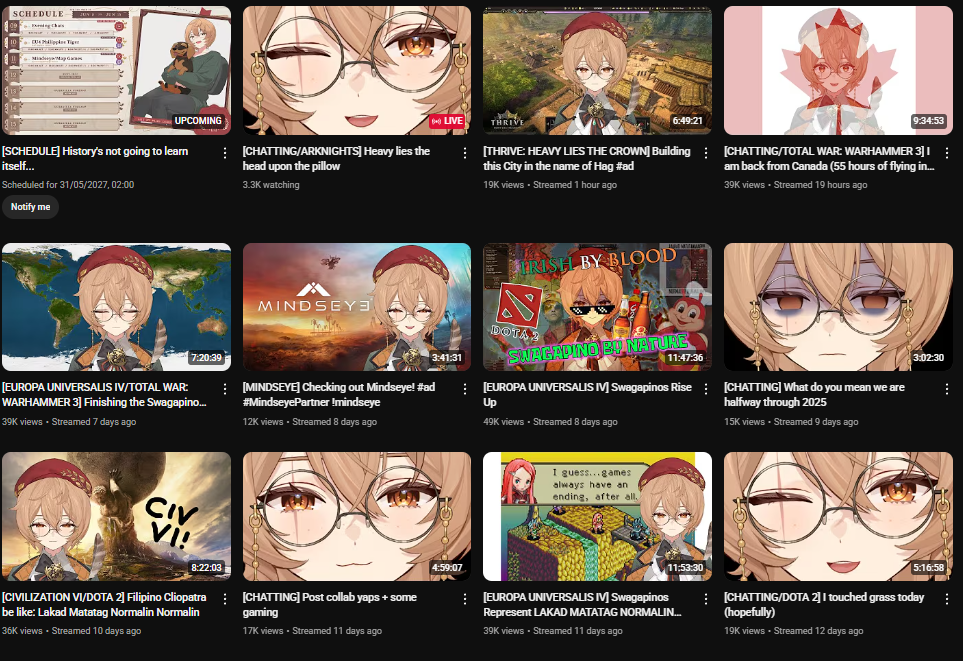Open the History's not going to learn itself title

point(95,158)
